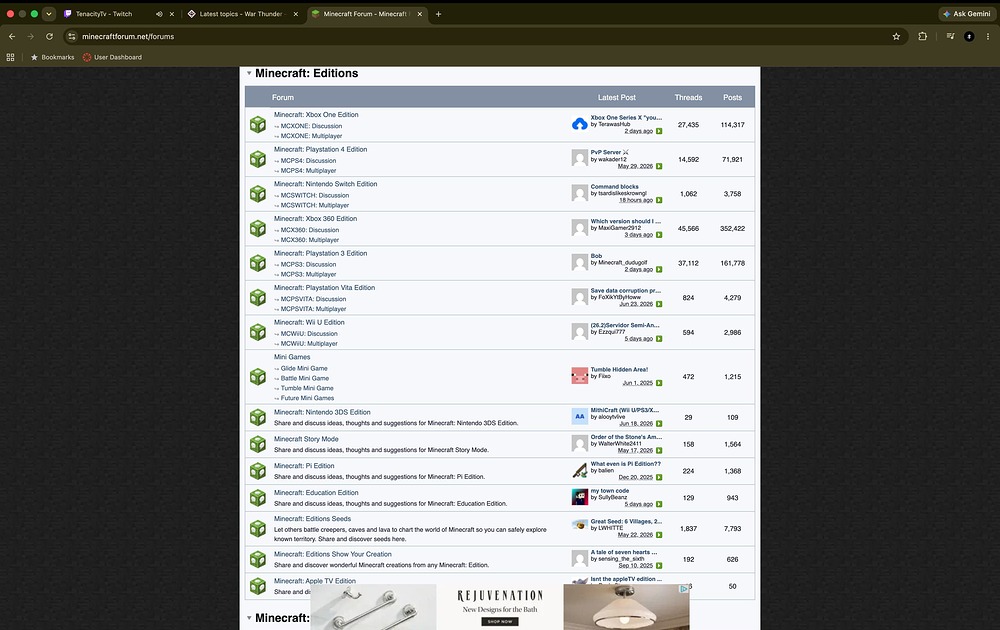The width and height of the screenshot is (1000, 630).
Task: Open the Minecraft: Pi Edition forum
Action: pos(304,466)
